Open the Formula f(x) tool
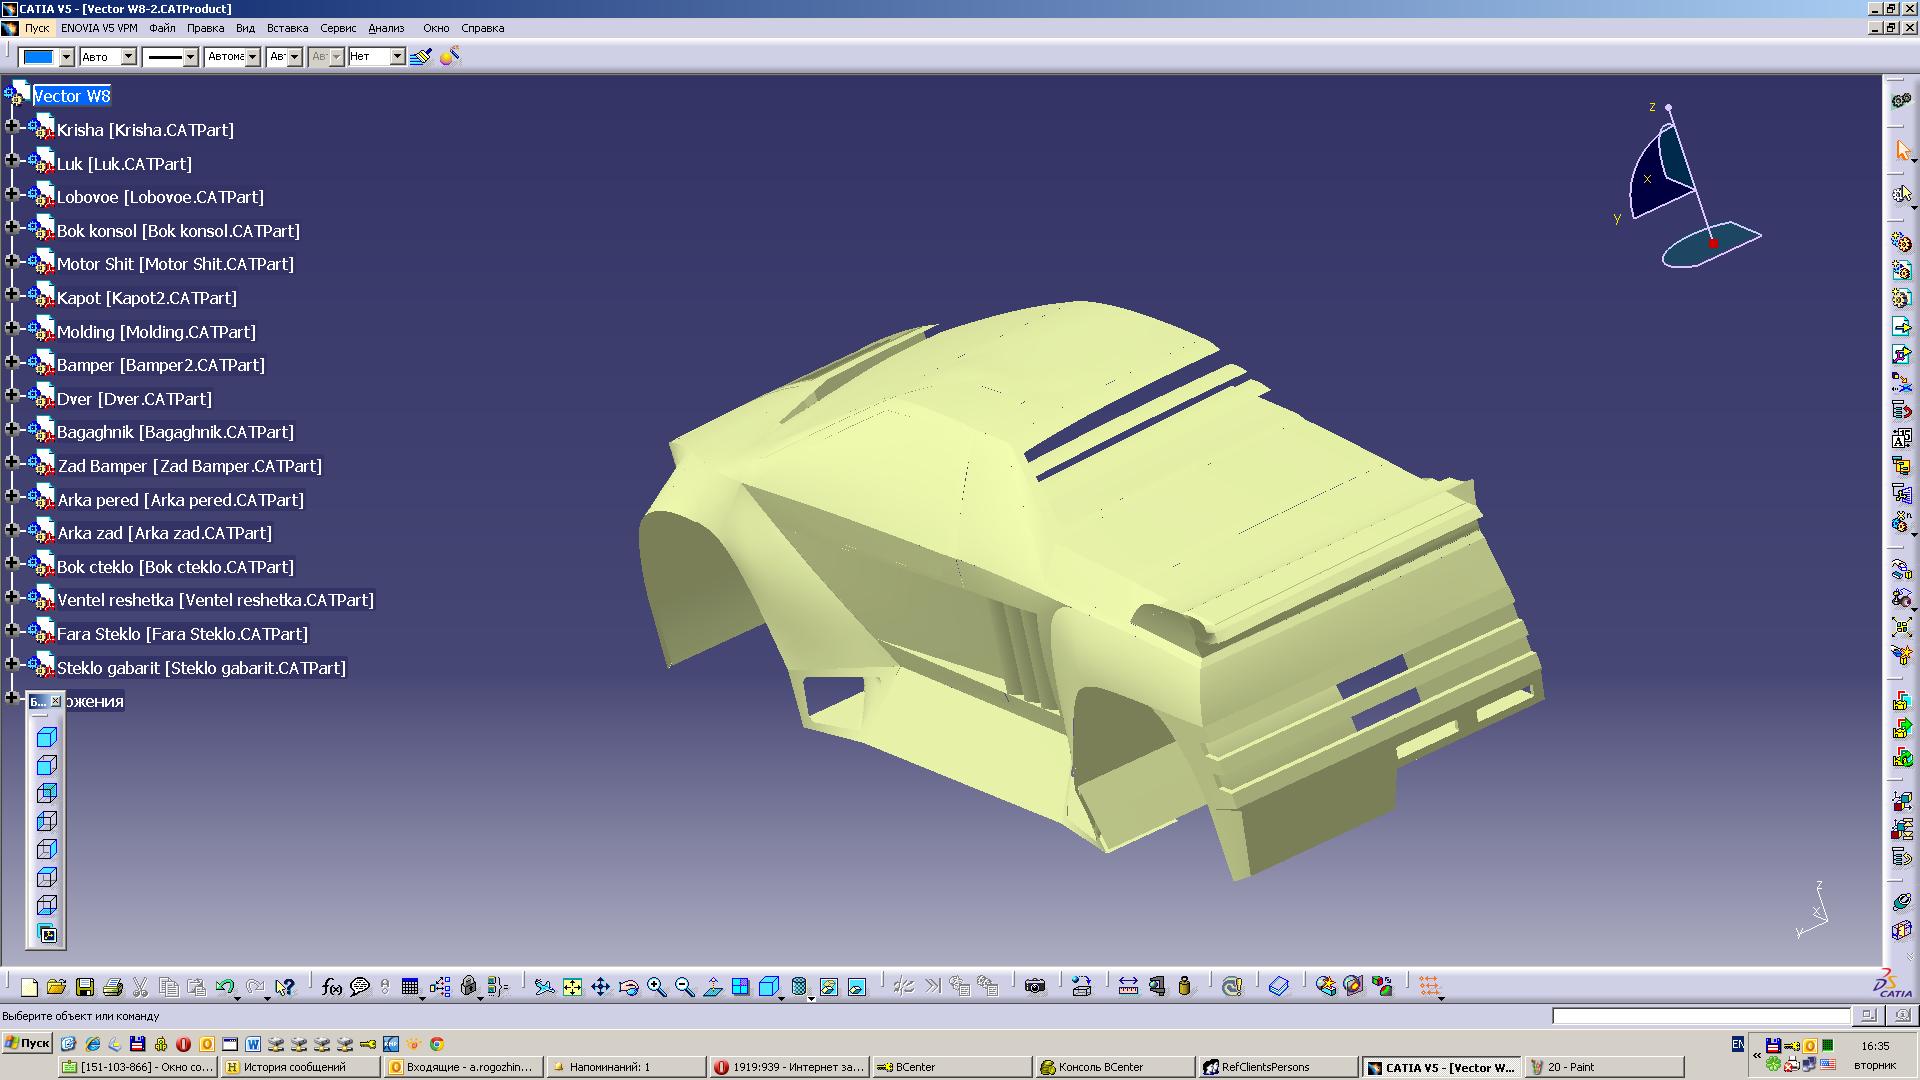The height and width of the screenshot is (1080, 1920). point(332,987)
